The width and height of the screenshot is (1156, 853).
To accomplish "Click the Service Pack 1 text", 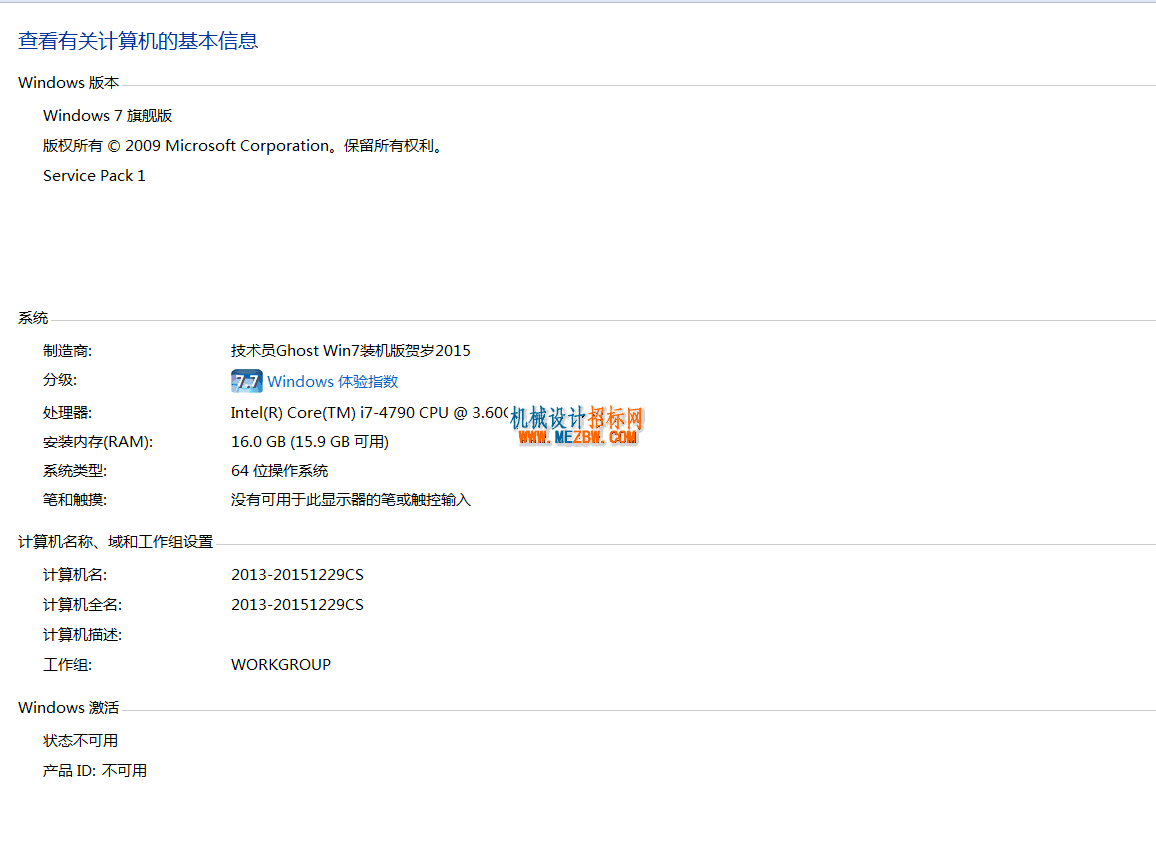I will click(94, 175).
